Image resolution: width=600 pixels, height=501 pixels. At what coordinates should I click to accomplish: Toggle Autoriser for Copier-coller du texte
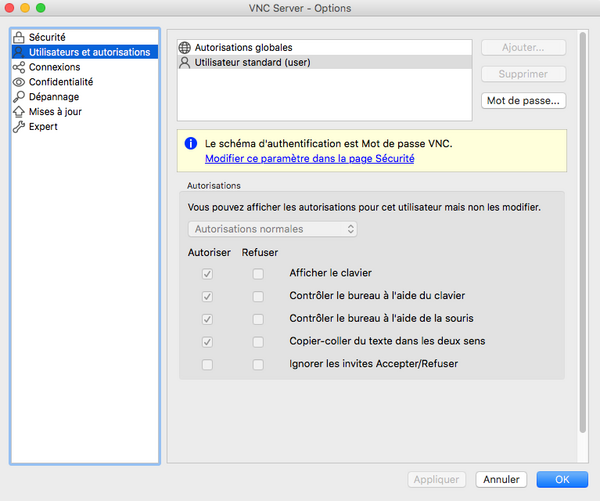[x=207, y=342]
